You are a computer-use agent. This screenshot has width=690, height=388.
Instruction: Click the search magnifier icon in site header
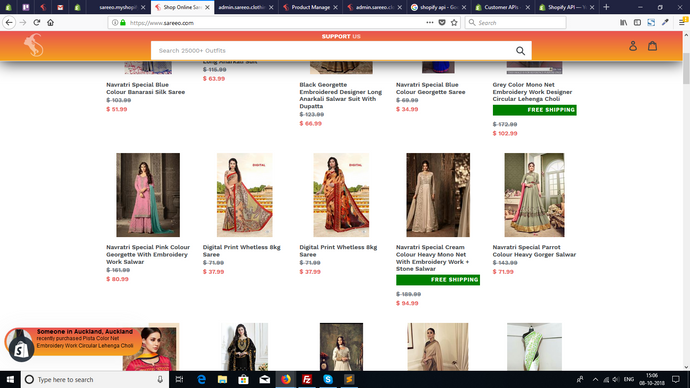tap(520, 51)
